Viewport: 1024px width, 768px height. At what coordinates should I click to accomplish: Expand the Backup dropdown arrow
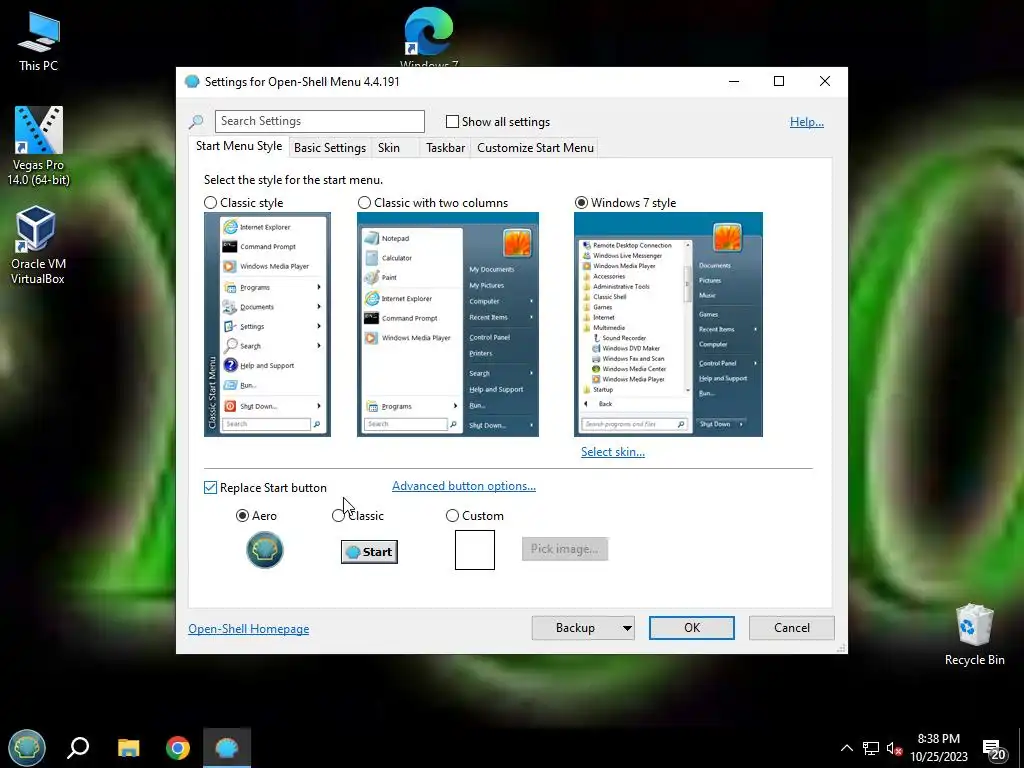[x=627, y=628]
